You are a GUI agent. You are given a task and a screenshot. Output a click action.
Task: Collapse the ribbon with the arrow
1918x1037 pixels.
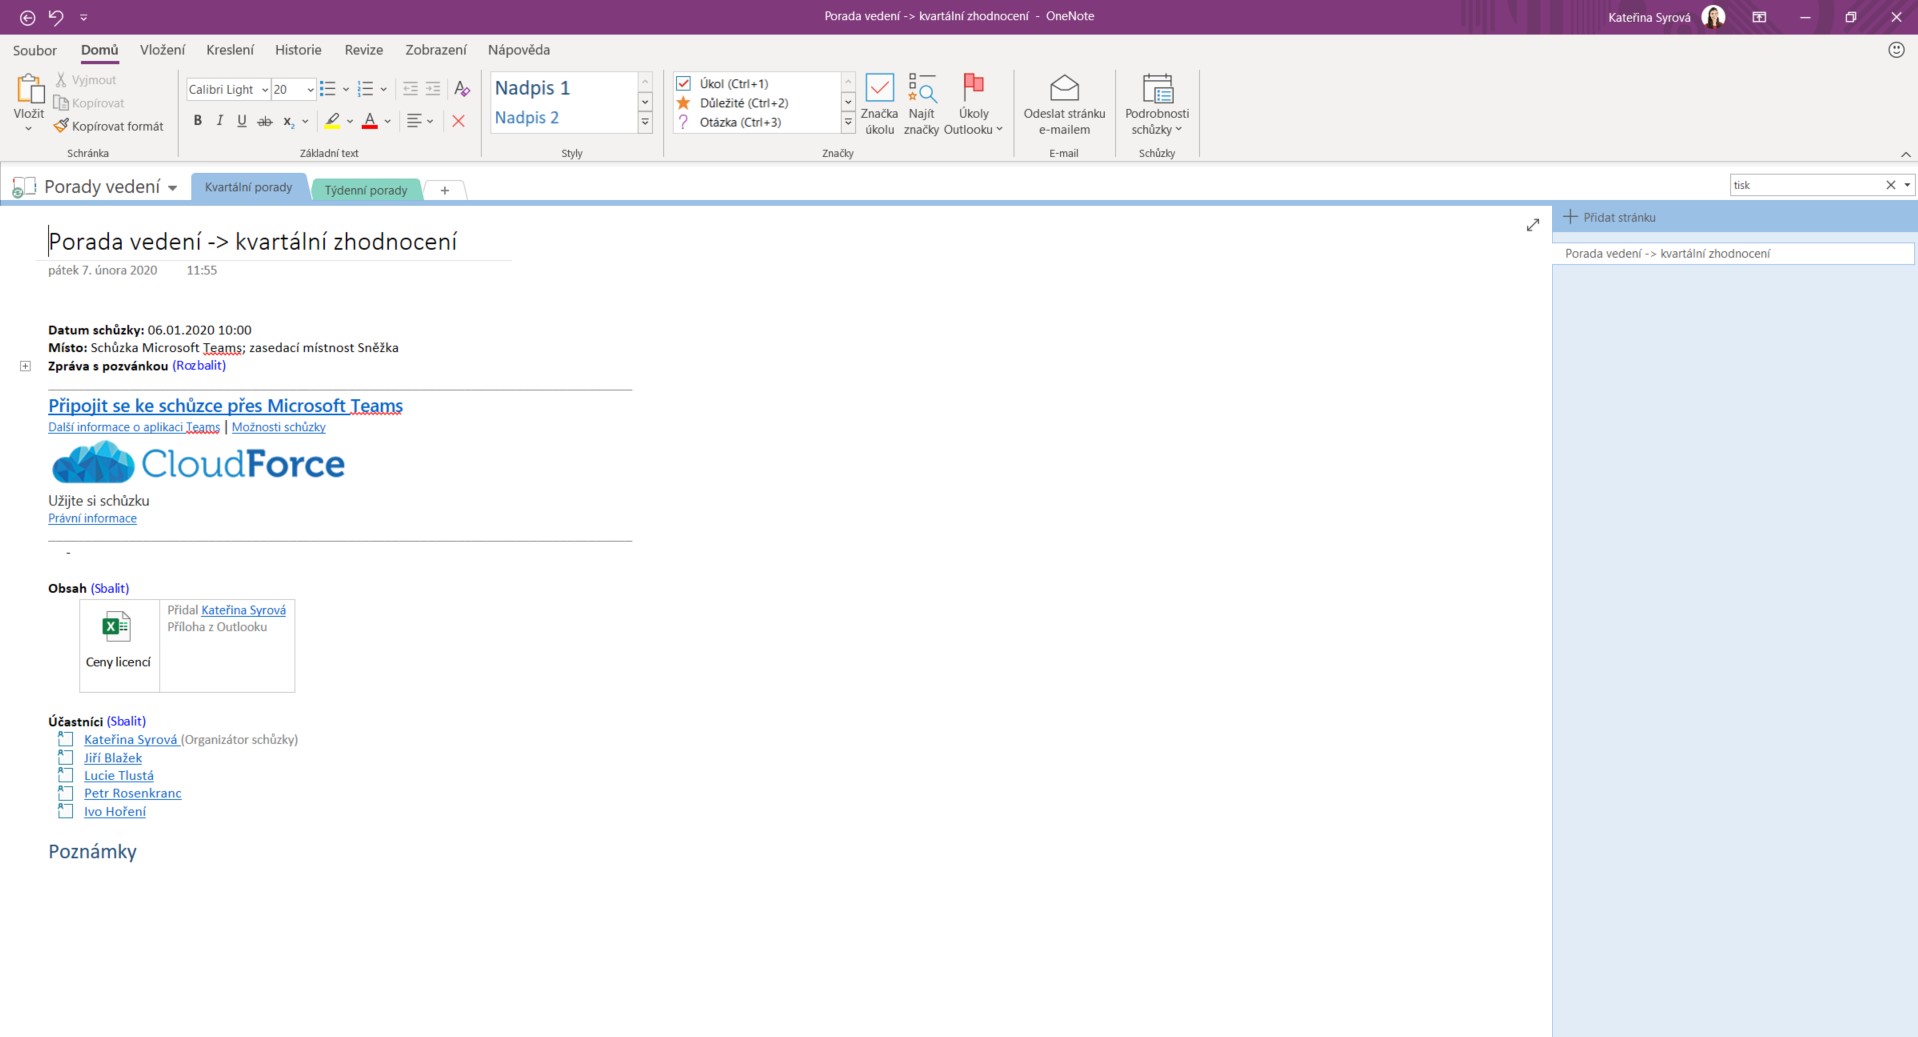point(1905,154)
